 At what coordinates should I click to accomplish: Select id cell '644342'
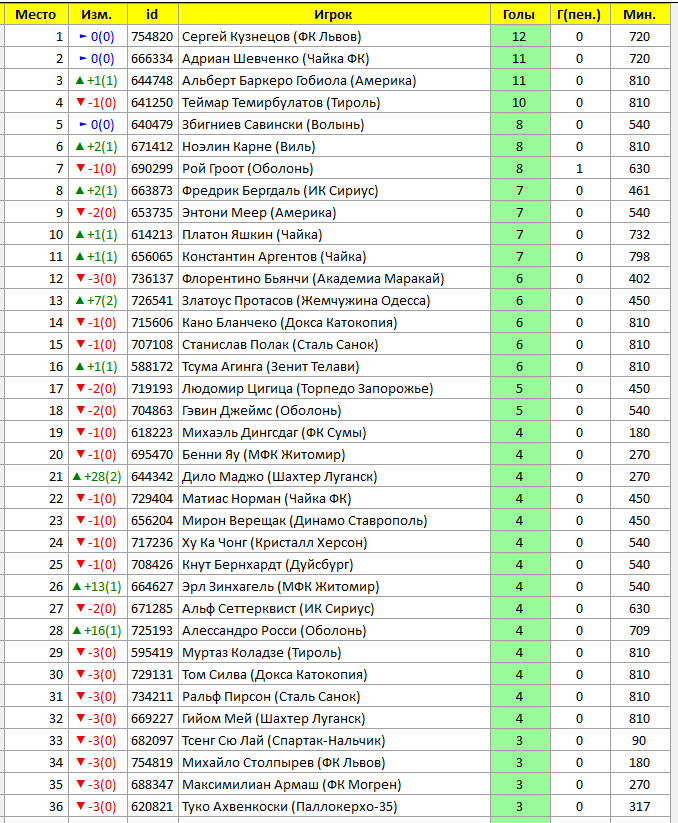153,477
